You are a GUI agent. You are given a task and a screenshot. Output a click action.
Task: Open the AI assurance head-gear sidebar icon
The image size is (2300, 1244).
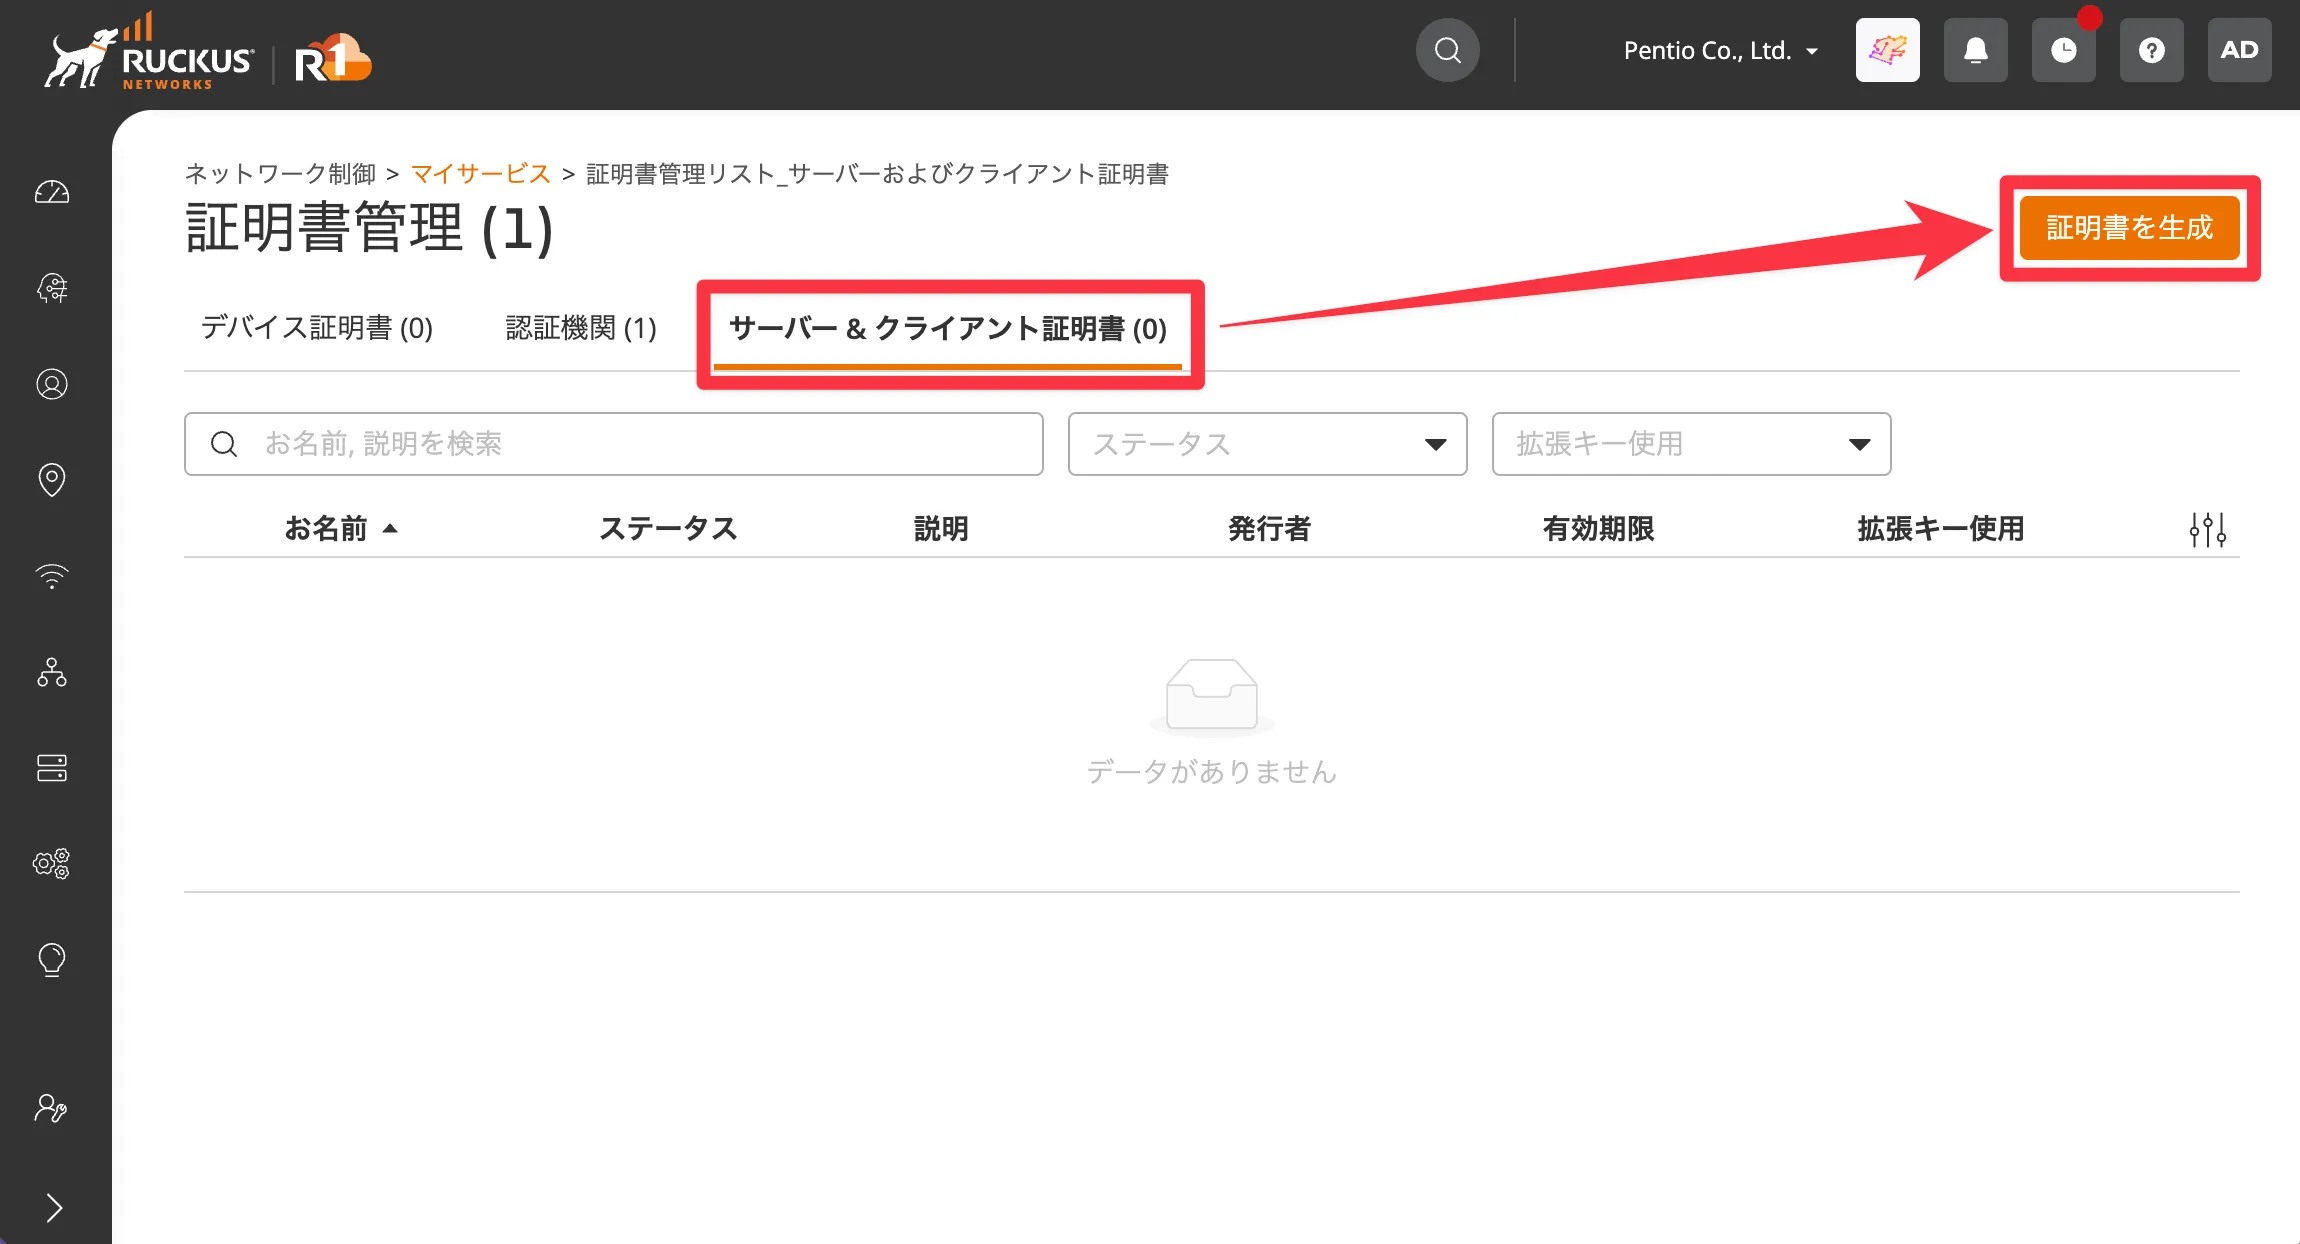[x=52, y=288]
